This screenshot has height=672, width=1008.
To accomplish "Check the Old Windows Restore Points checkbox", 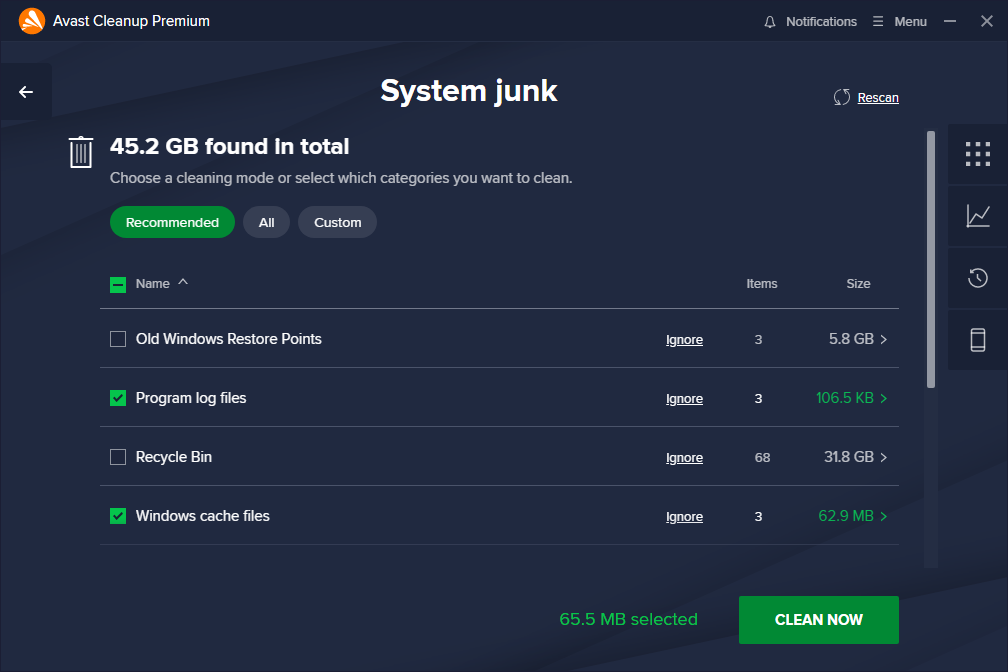I will (117, 339).
